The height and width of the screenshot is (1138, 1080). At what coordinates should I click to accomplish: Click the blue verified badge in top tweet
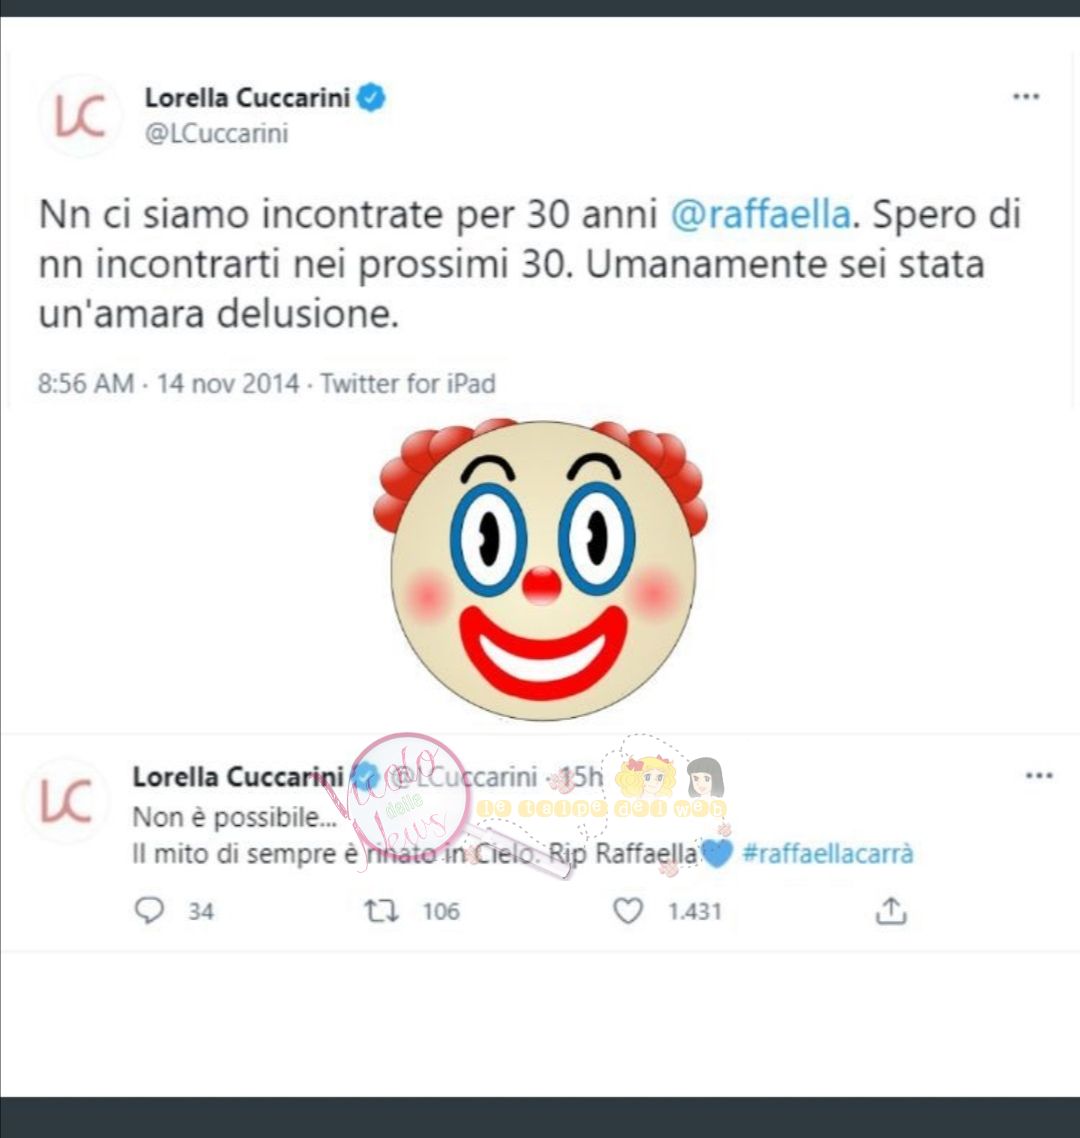[x=372, y=97]
